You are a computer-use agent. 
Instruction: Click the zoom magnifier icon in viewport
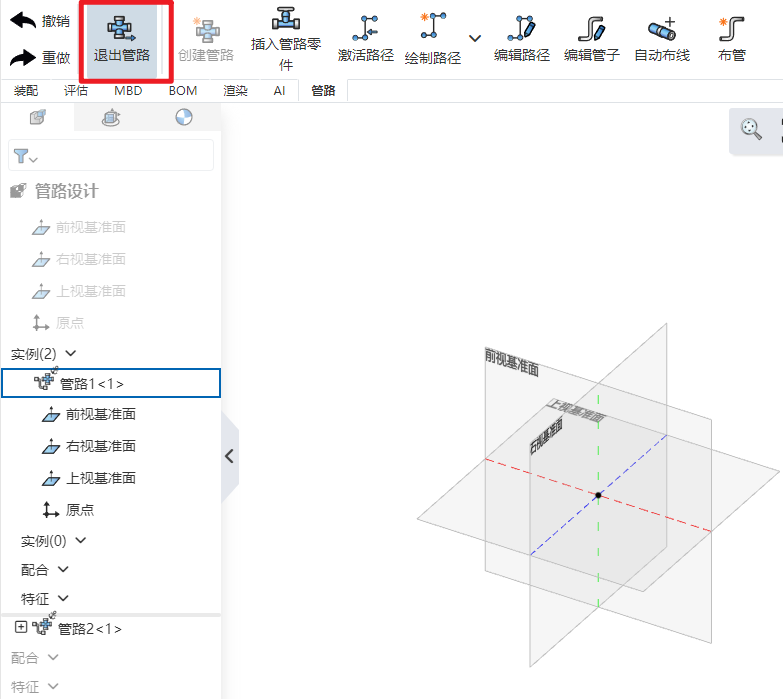[x=751, y=128]
